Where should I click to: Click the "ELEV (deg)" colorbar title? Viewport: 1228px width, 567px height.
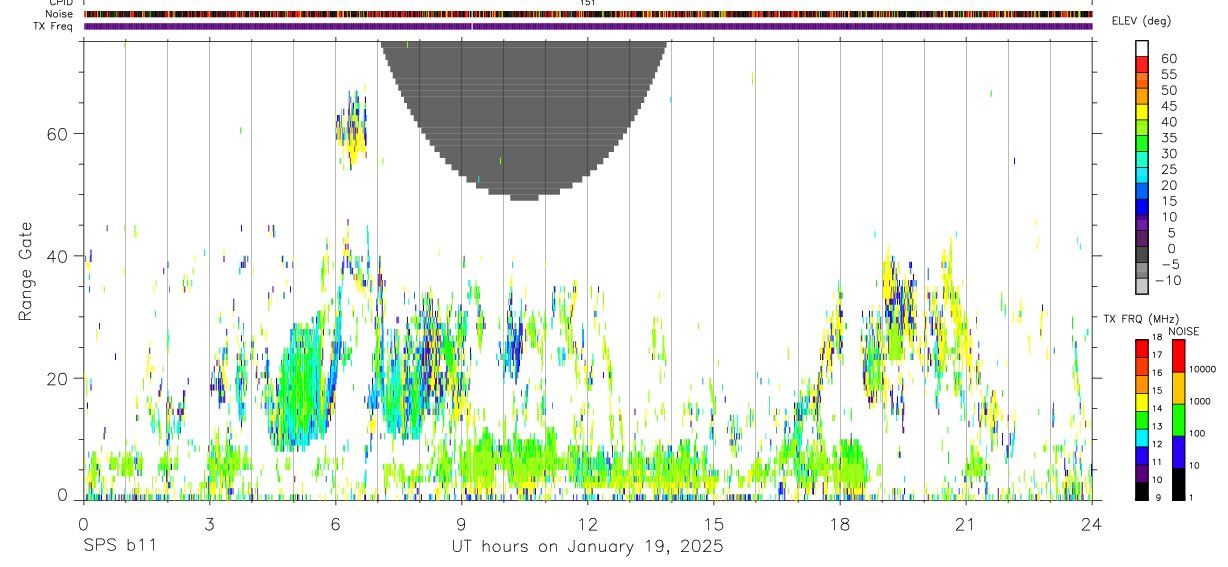point(1141,21)
